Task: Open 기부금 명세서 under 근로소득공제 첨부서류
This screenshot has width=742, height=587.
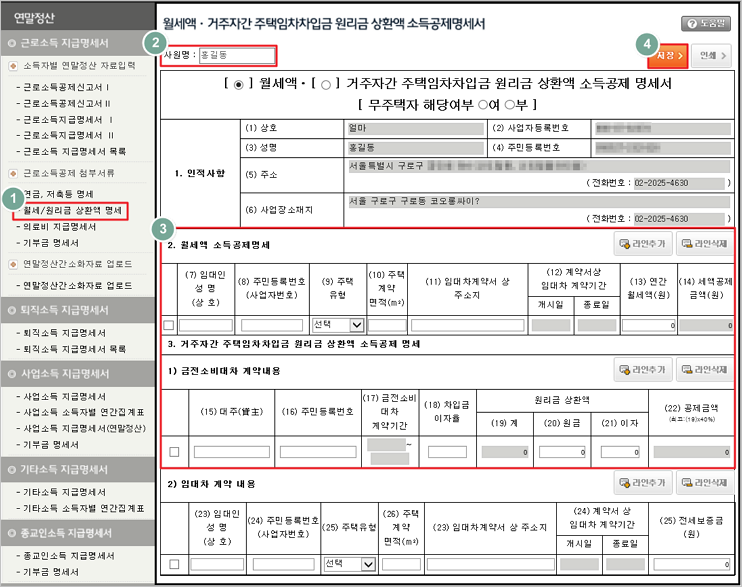Action: pos(51,243)
